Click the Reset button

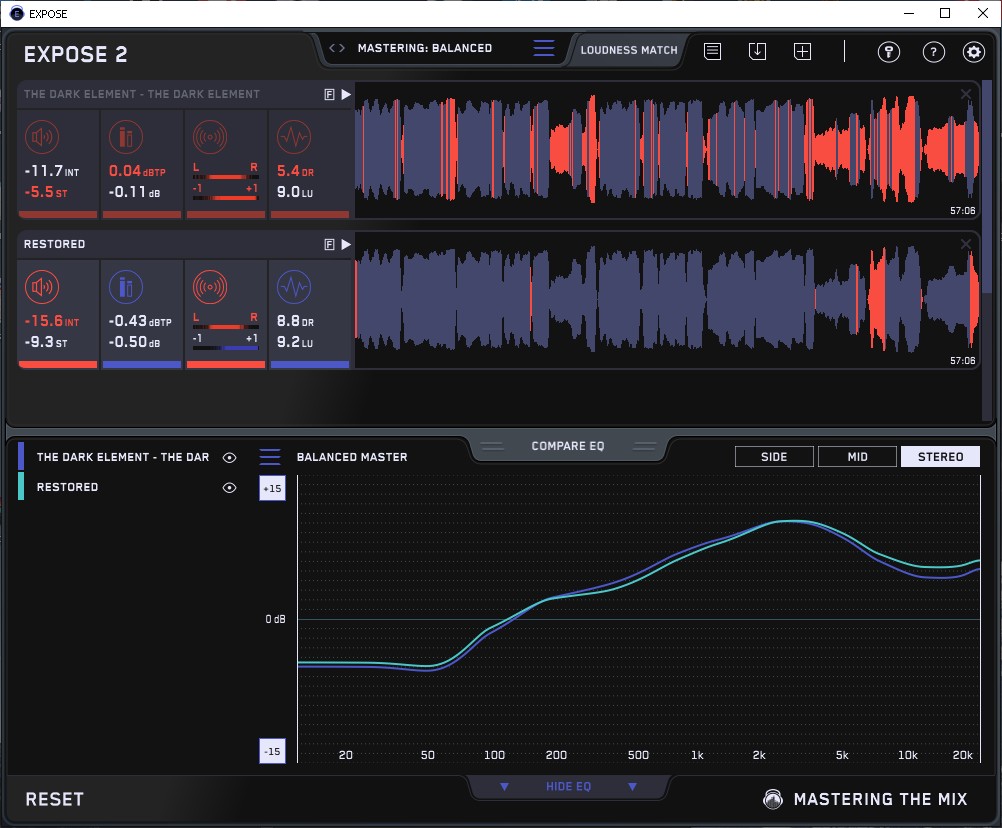point(54,799)
